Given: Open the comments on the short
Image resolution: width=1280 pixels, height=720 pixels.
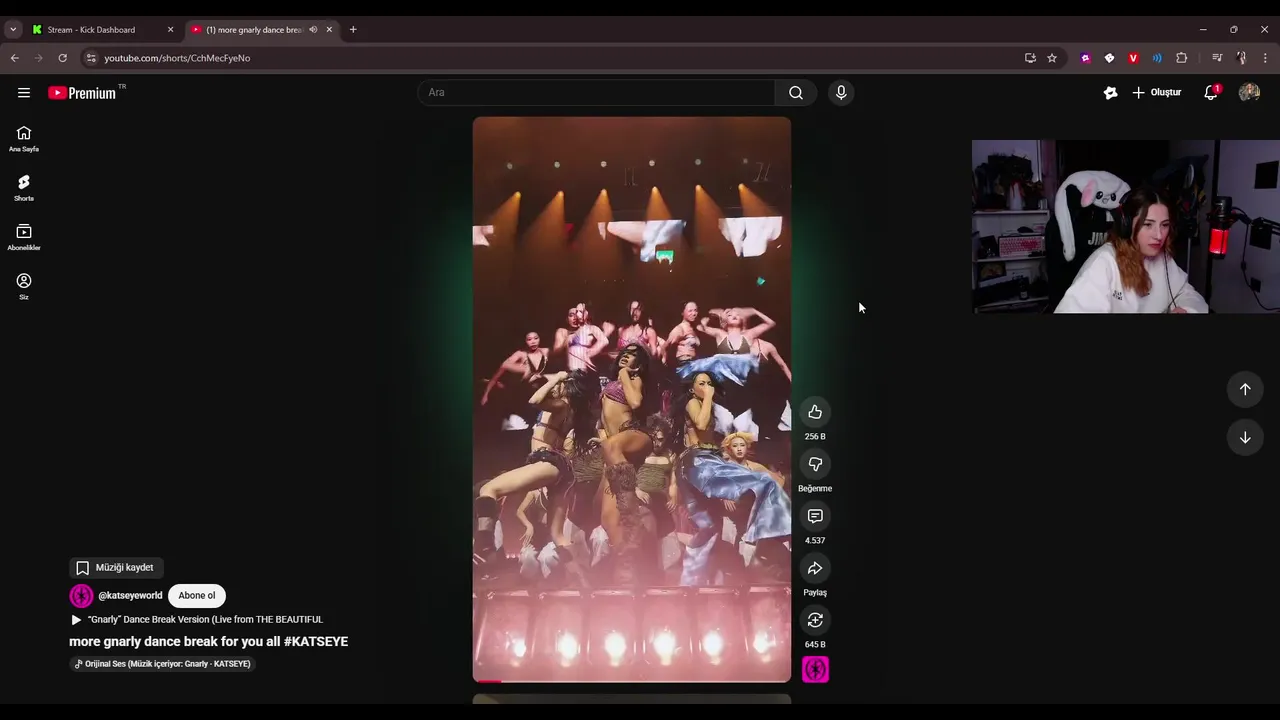Looking at the screenshot, I should pyautogui.click(x=815, y=516).
